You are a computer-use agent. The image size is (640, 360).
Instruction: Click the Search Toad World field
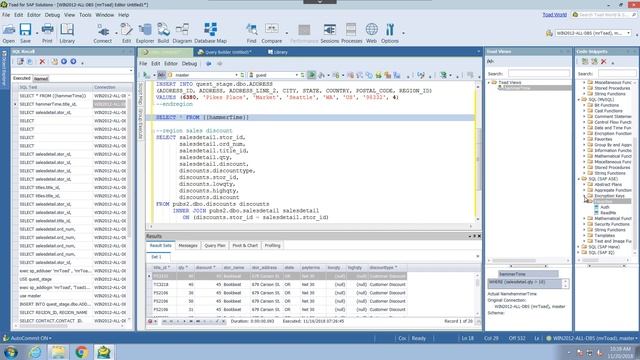pos(604,15)
